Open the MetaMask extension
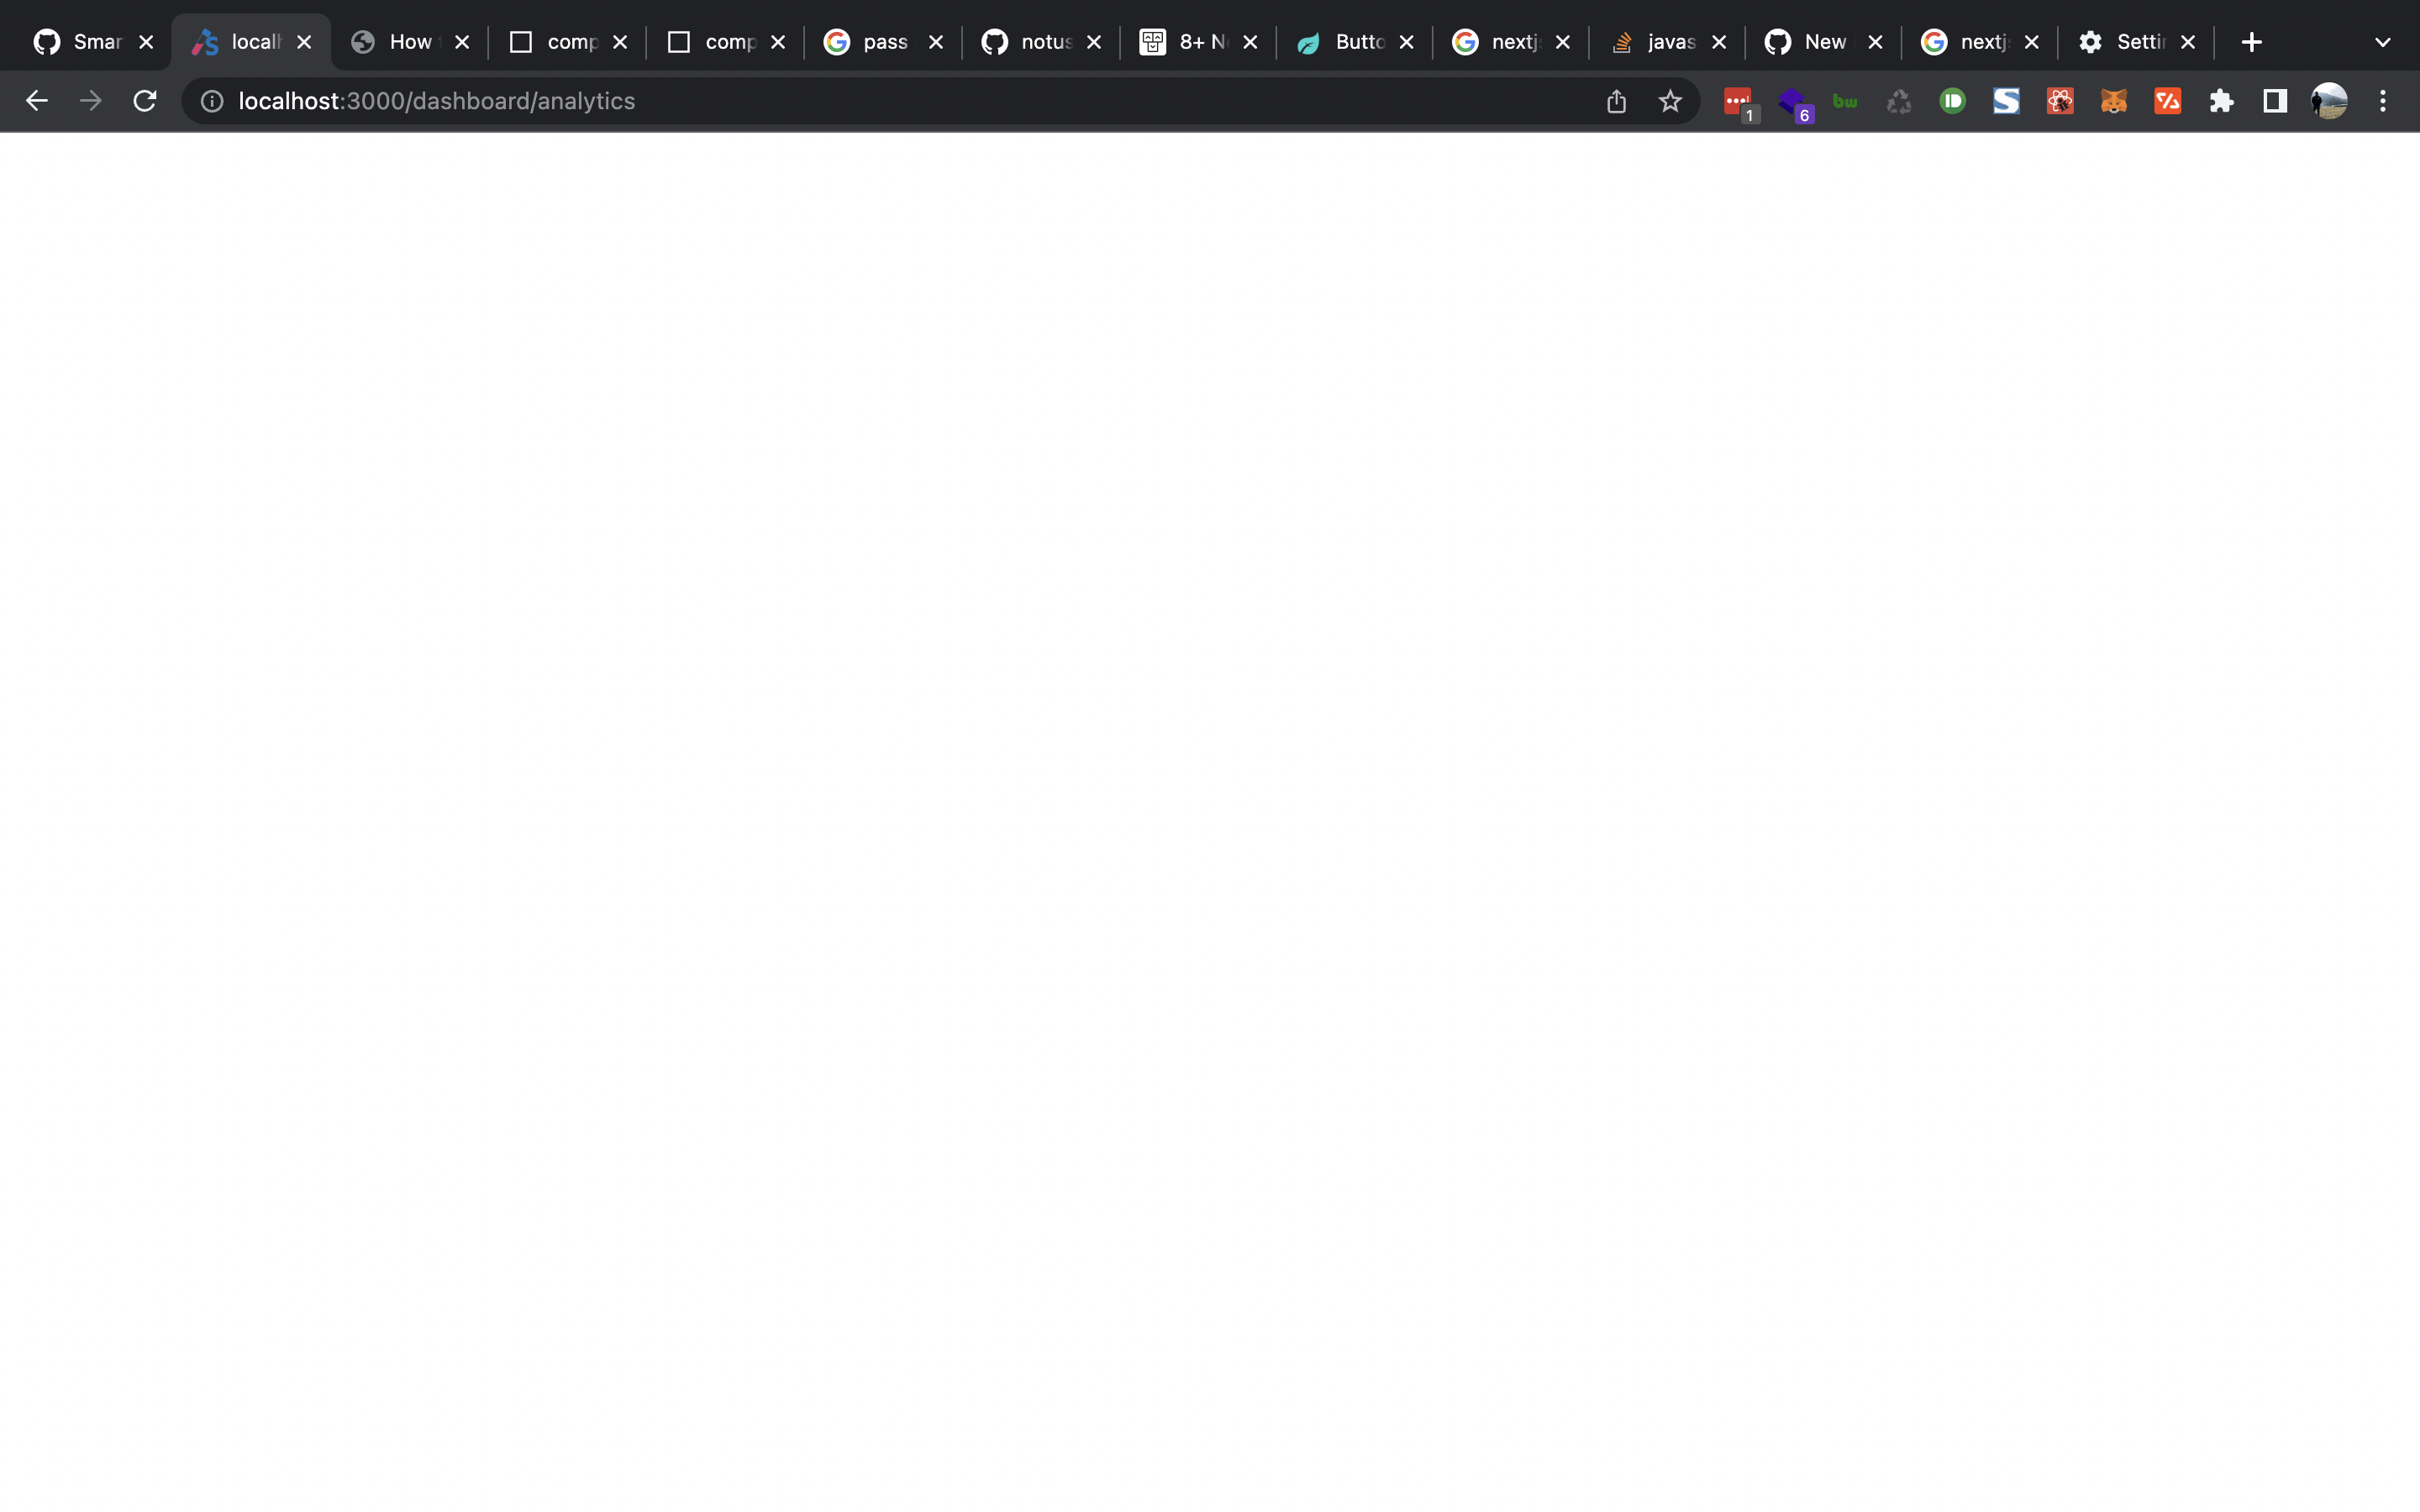Image resolution: width=2420 pixels, height=1512 pixels. [x=2114, y=100]
